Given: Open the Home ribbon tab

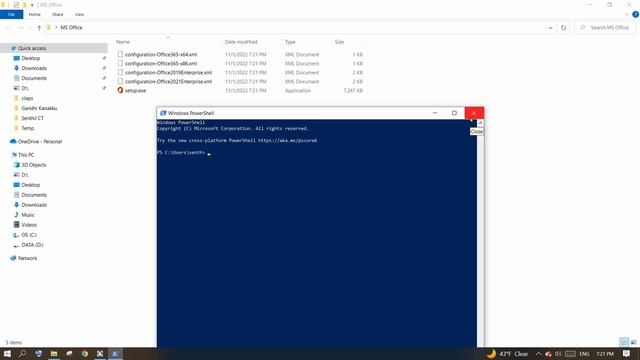Looking at the screenshot, I should click(35, 14).
